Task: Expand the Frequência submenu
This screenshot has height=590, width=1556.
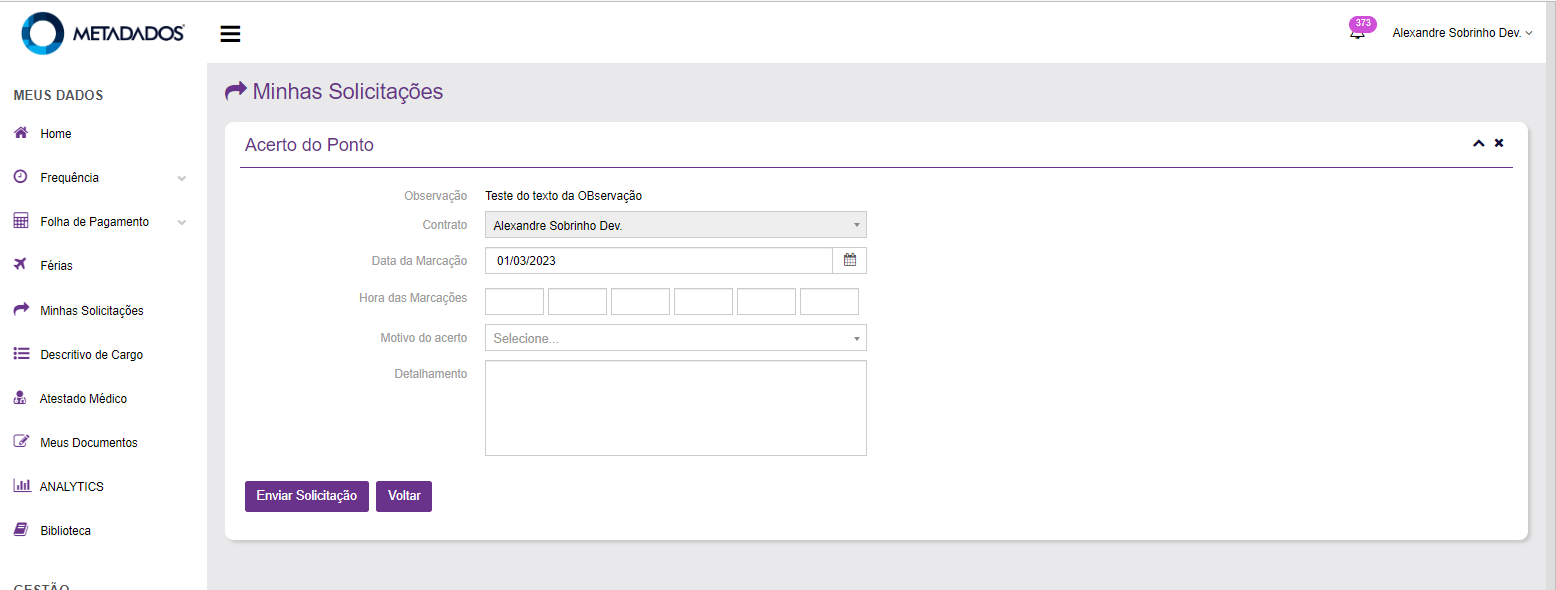Action: pos(181,178)
